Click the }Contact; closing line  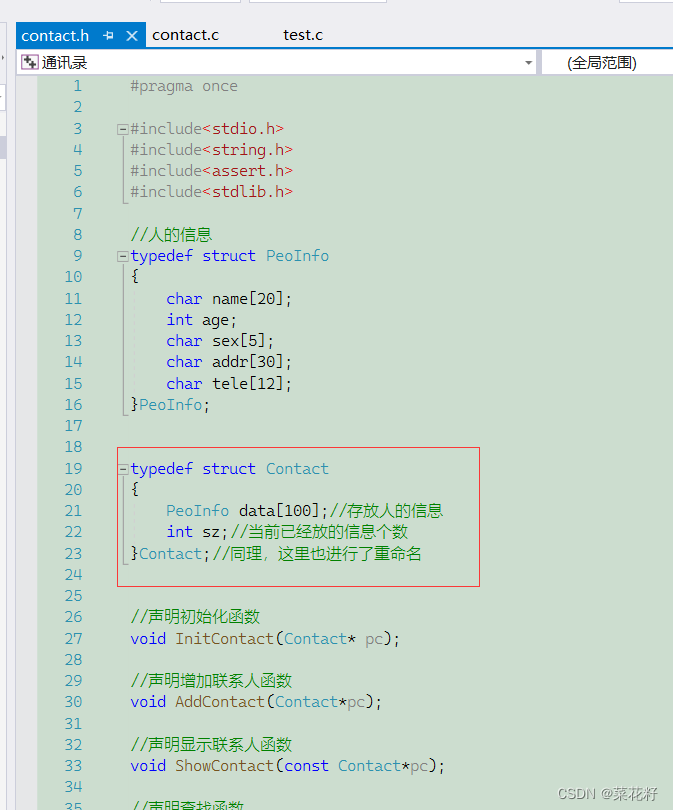coord(170,554)
